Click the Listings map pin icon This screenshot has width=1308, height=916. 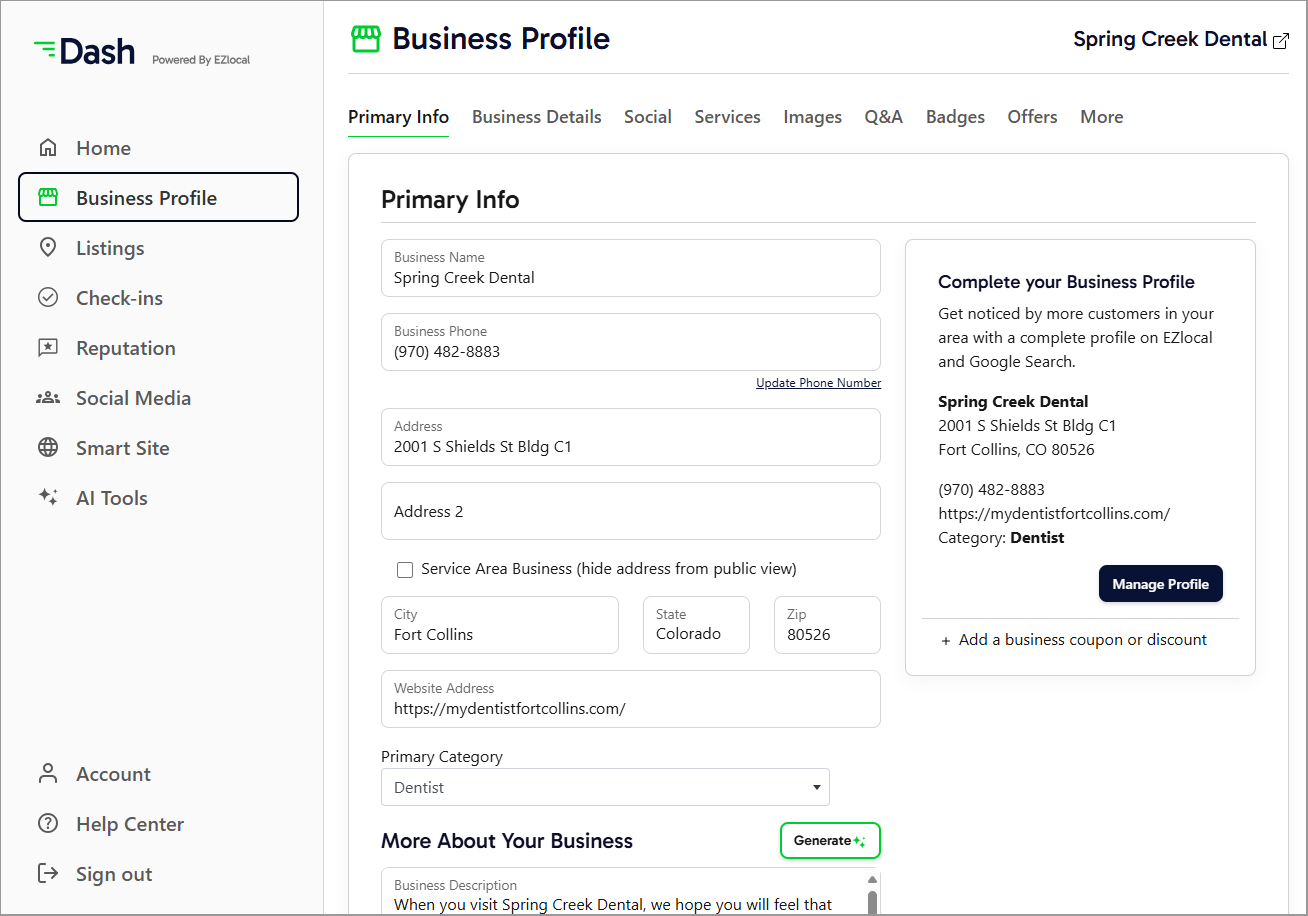47,248
